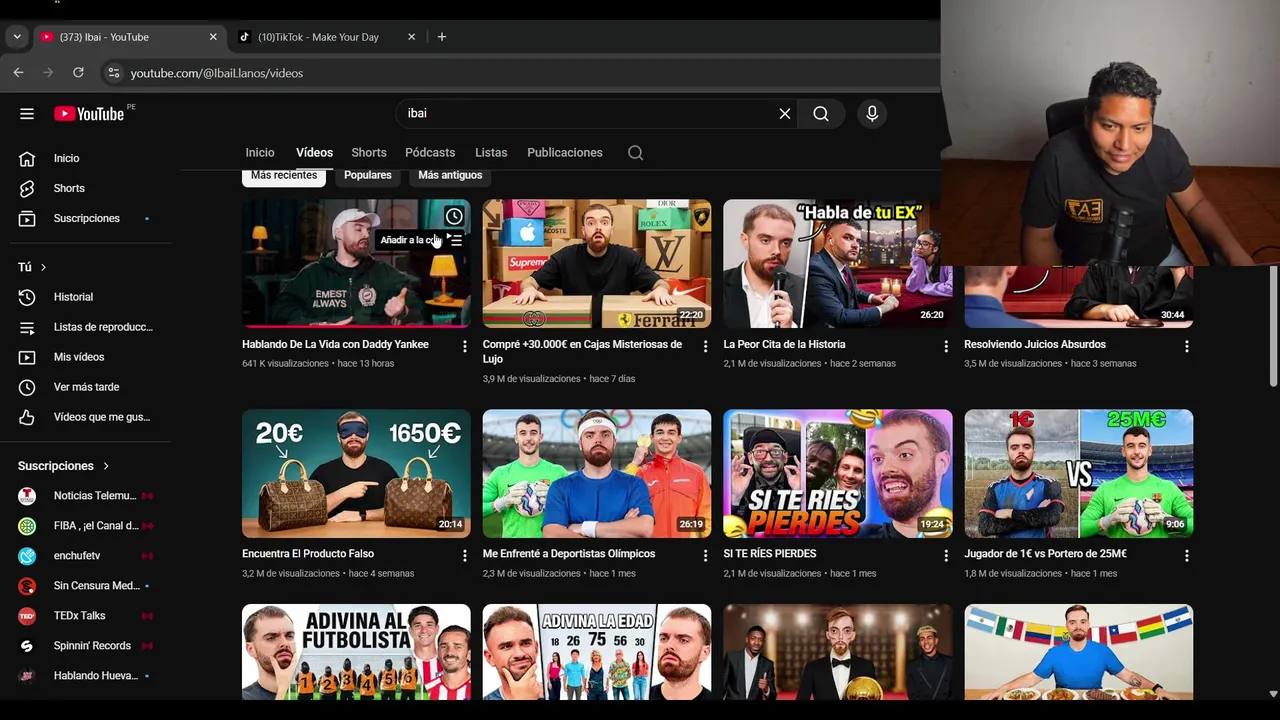The image size is (1280, 720).
Task: Play Encuentra El Producto Falso thumbnail
Action: click(356, 473)
